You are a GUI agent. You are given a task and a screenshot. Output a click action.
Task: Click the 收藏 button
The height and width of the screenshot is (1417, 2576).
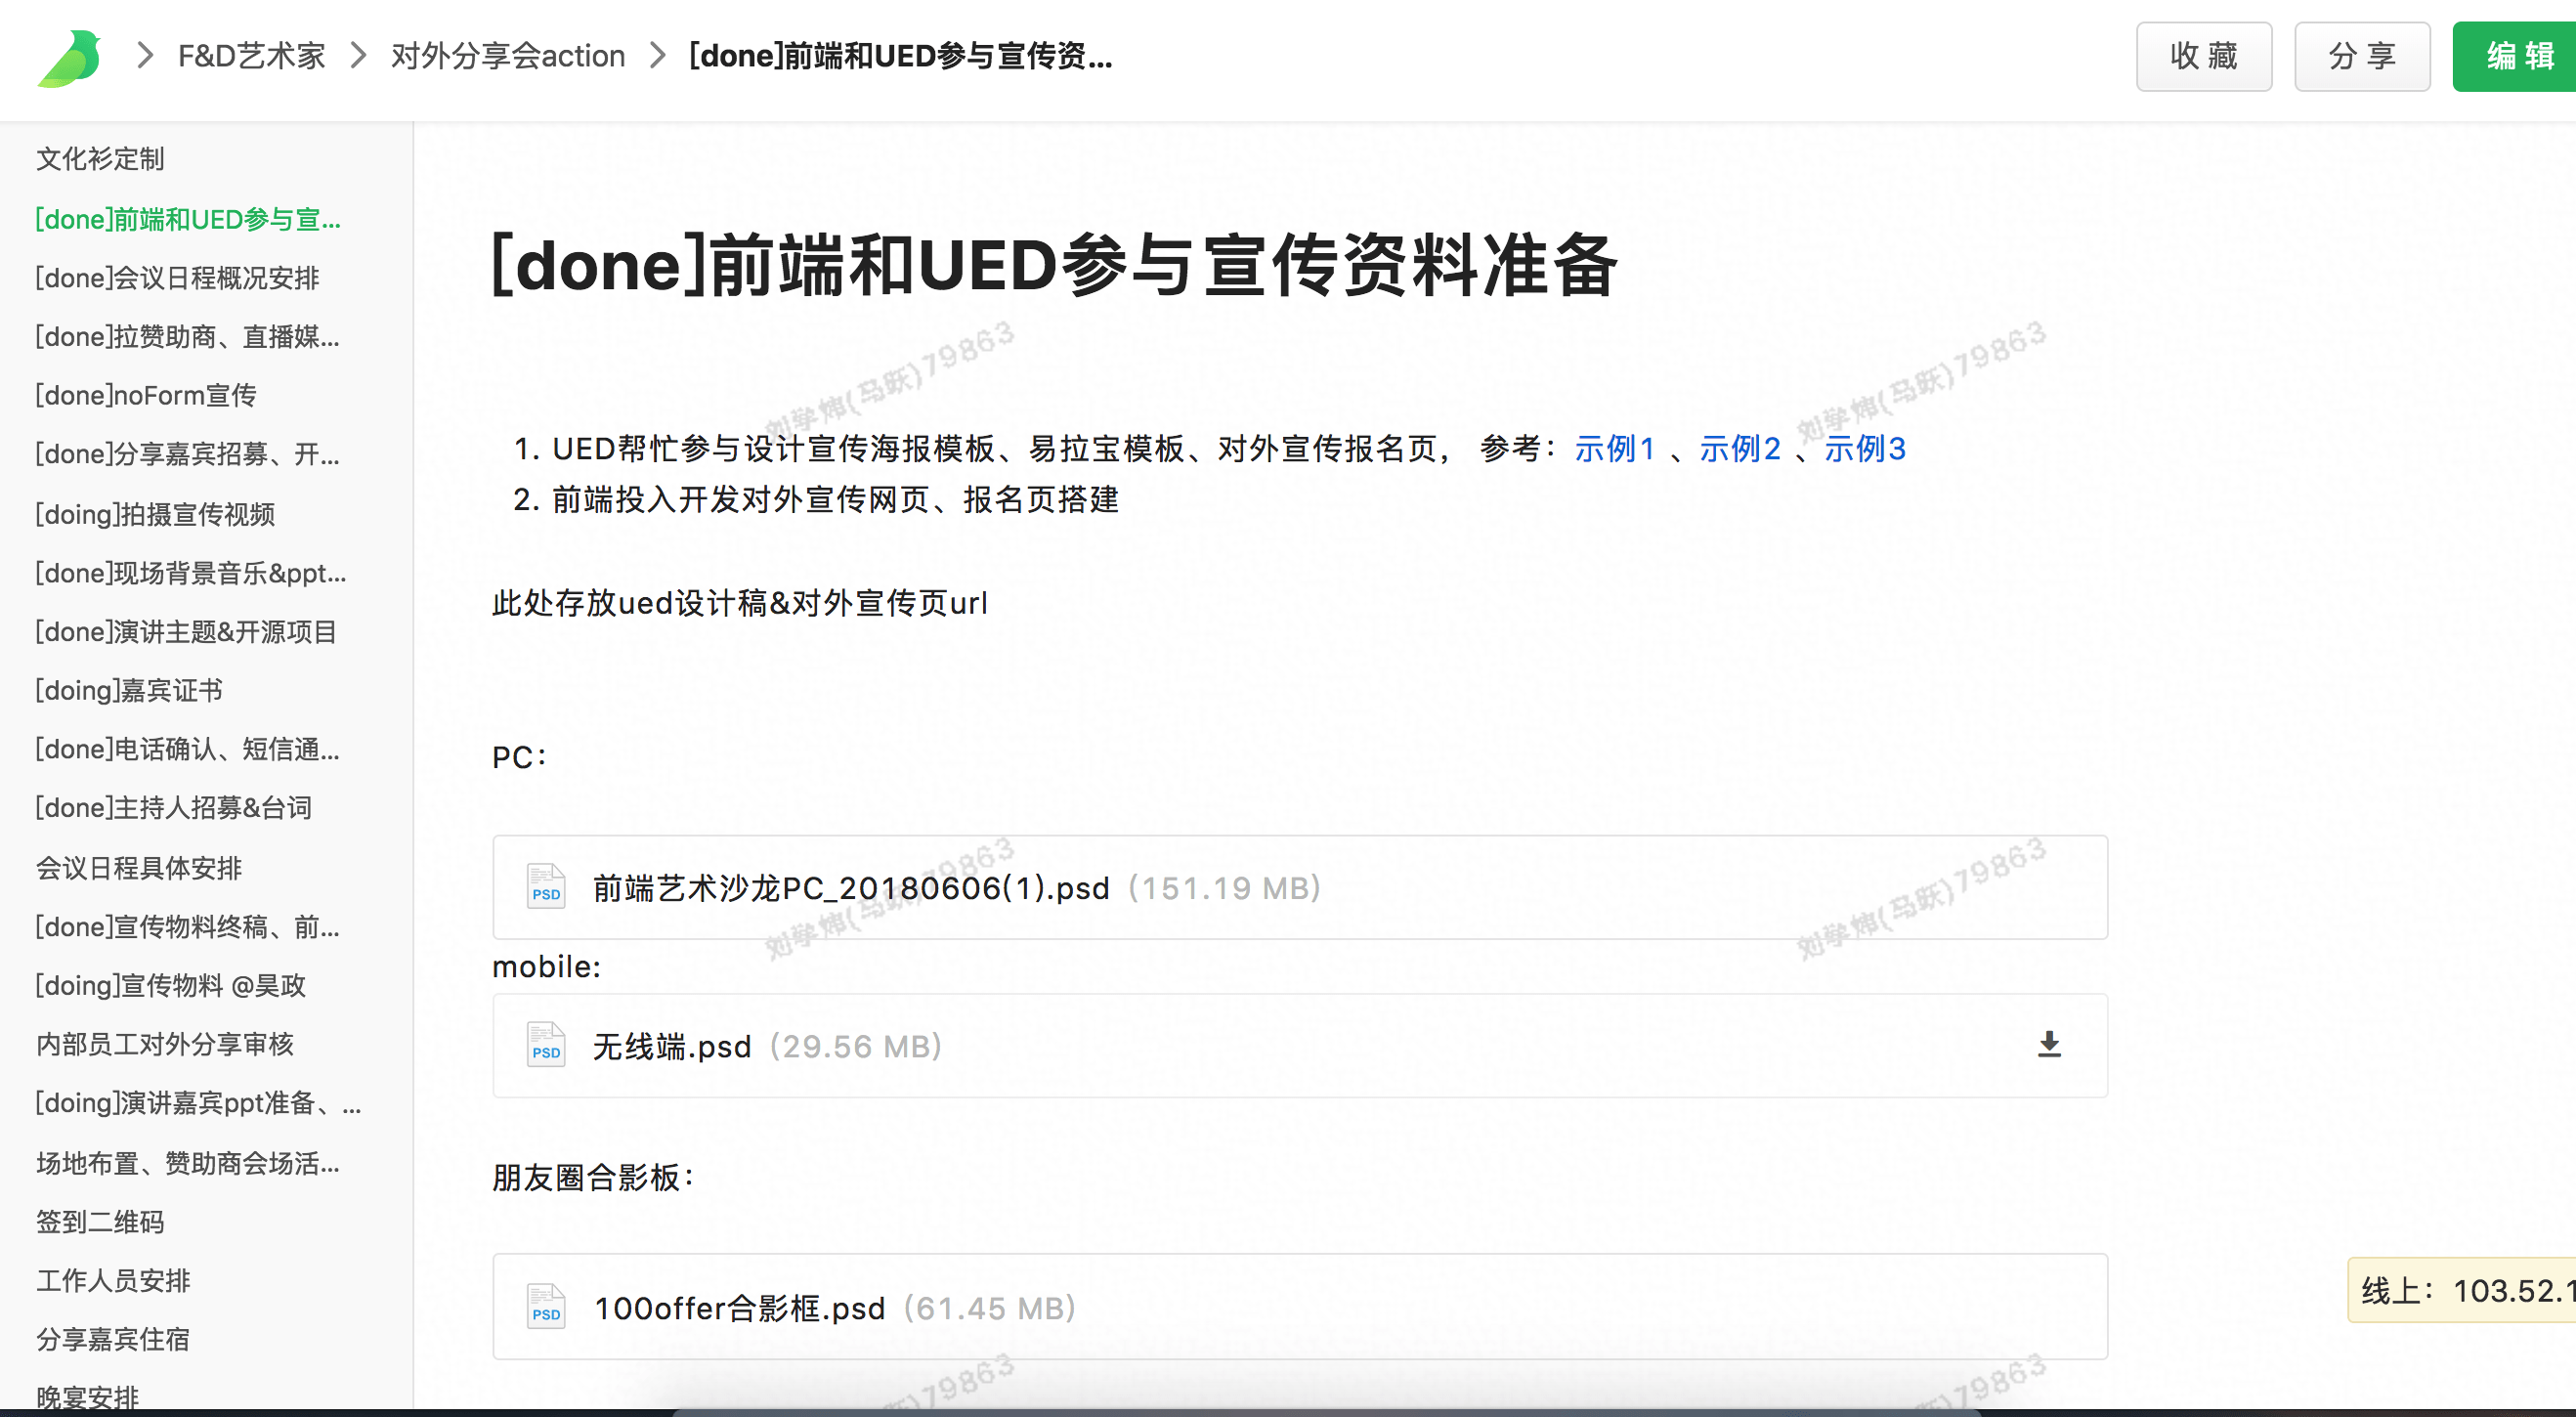[2204, 56]
